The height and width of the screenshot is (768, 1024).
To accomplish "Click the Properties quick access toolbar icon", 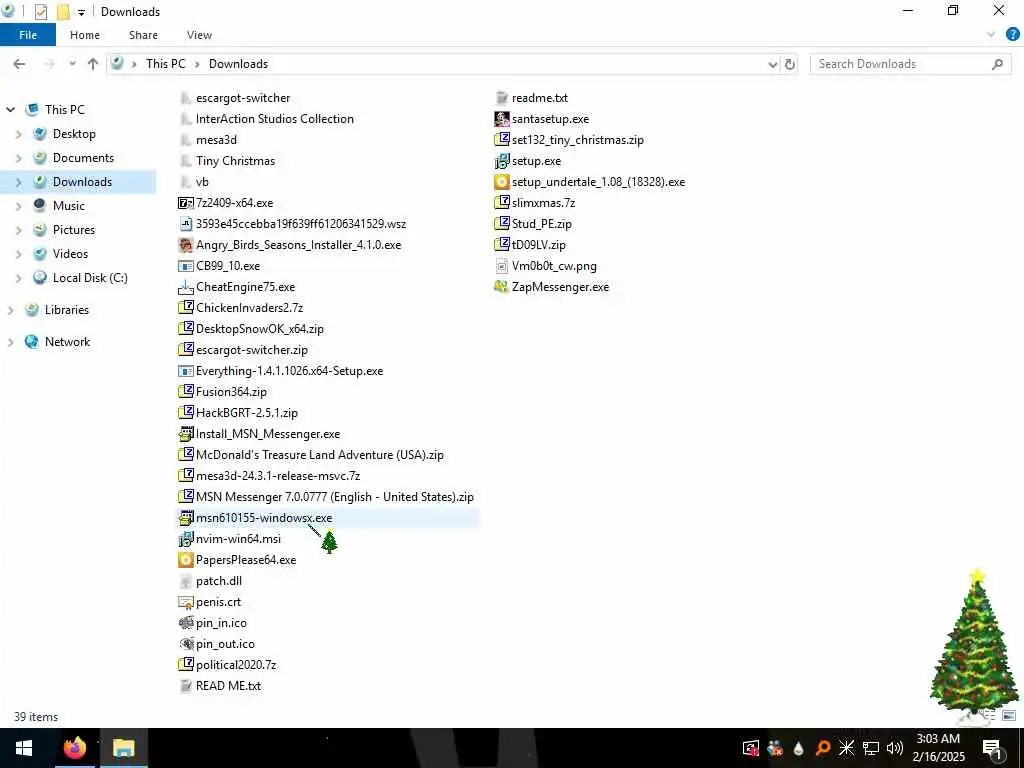I will tap(40, 12).
